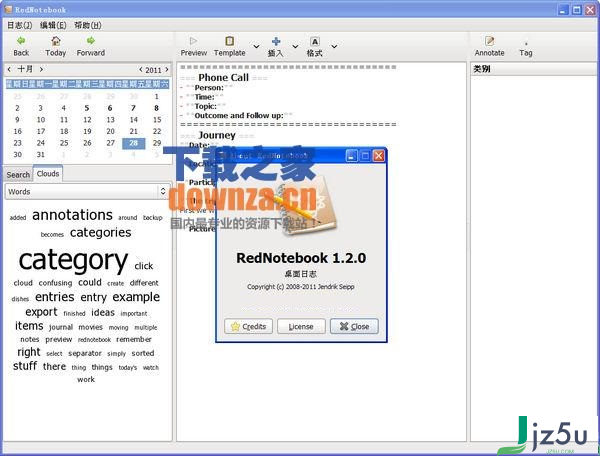Click the Tag toolbar item
Image resolution: width=600 pixels, height=456 pixels.
pyautogui.click(x=526, y=49)
